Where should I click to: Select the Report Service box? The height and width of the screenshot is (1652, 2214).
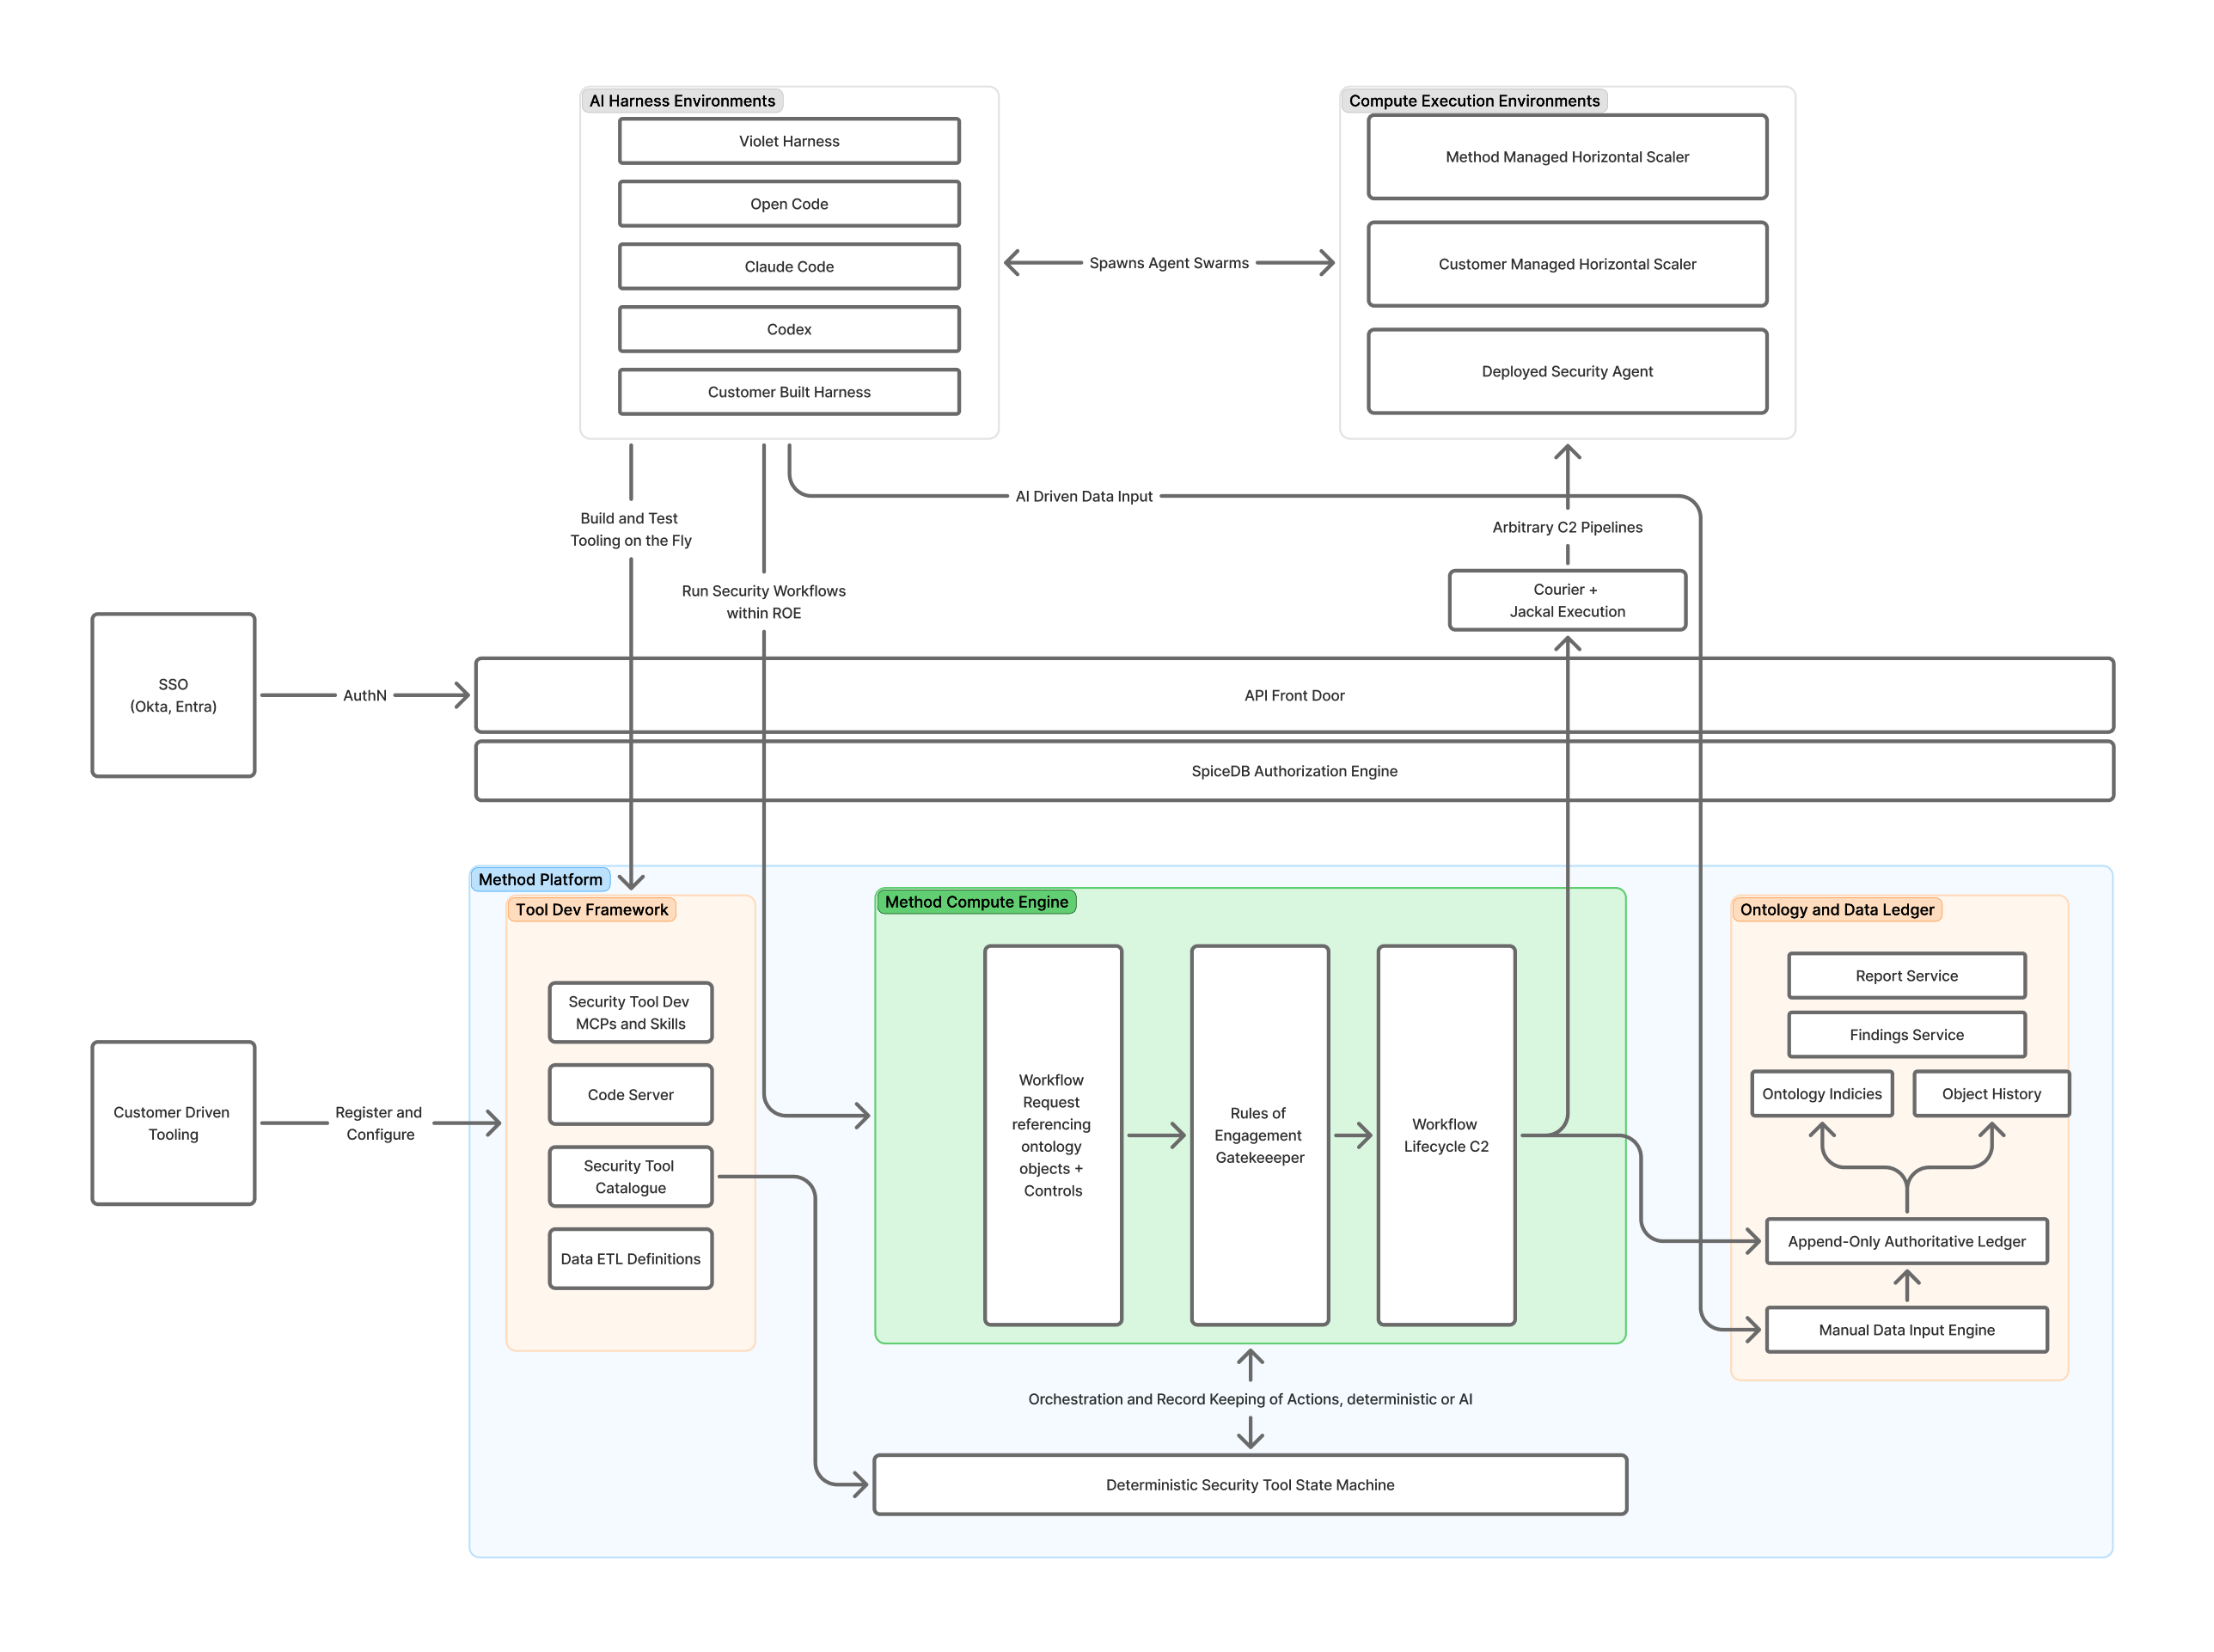1907,976
